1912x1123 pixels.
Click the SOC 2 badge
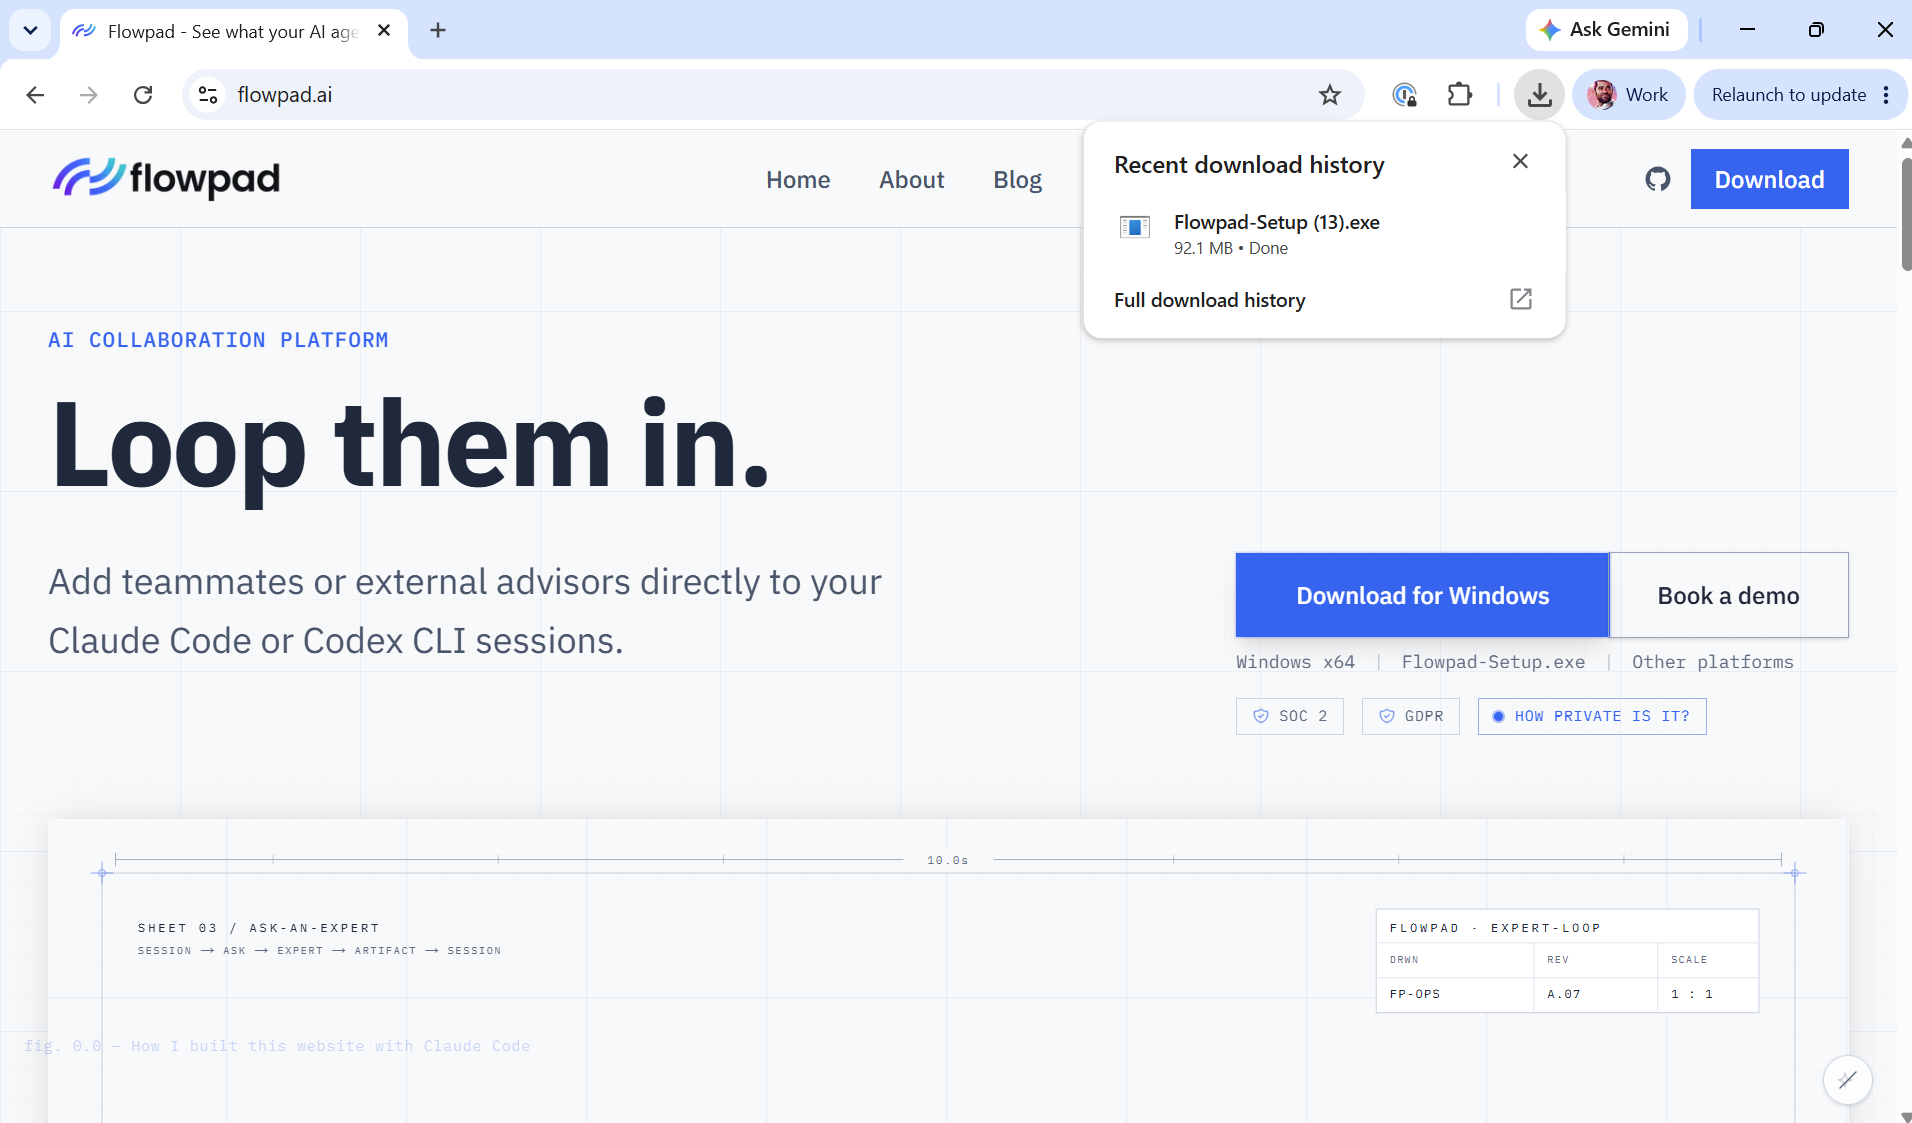[x=1289, y=716]
